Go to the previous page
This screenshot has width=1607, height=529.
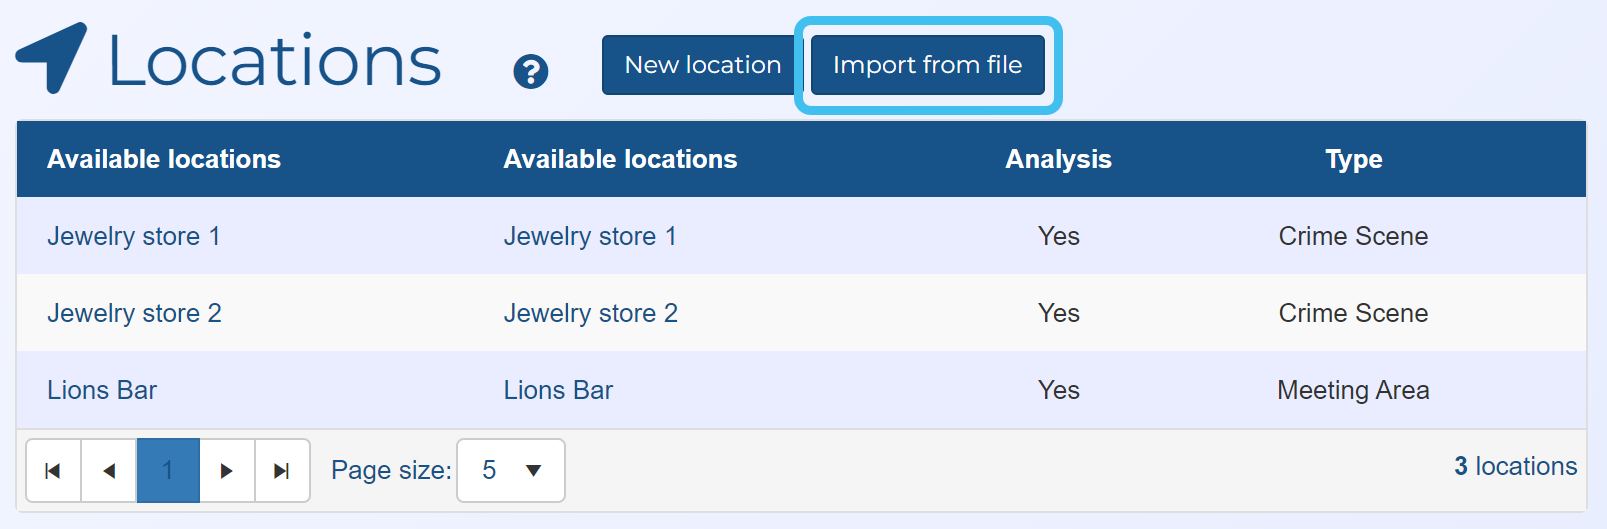tap(109, 470)
